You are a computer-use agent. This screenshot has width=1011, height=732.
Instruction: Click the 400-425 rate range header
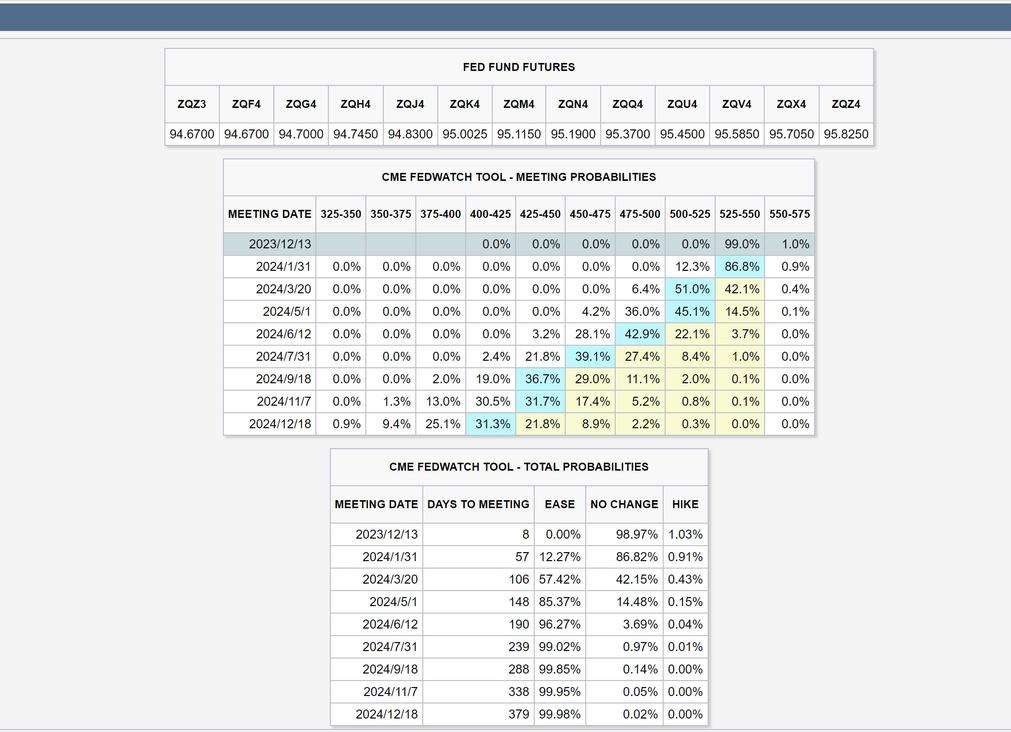point(490,214)
